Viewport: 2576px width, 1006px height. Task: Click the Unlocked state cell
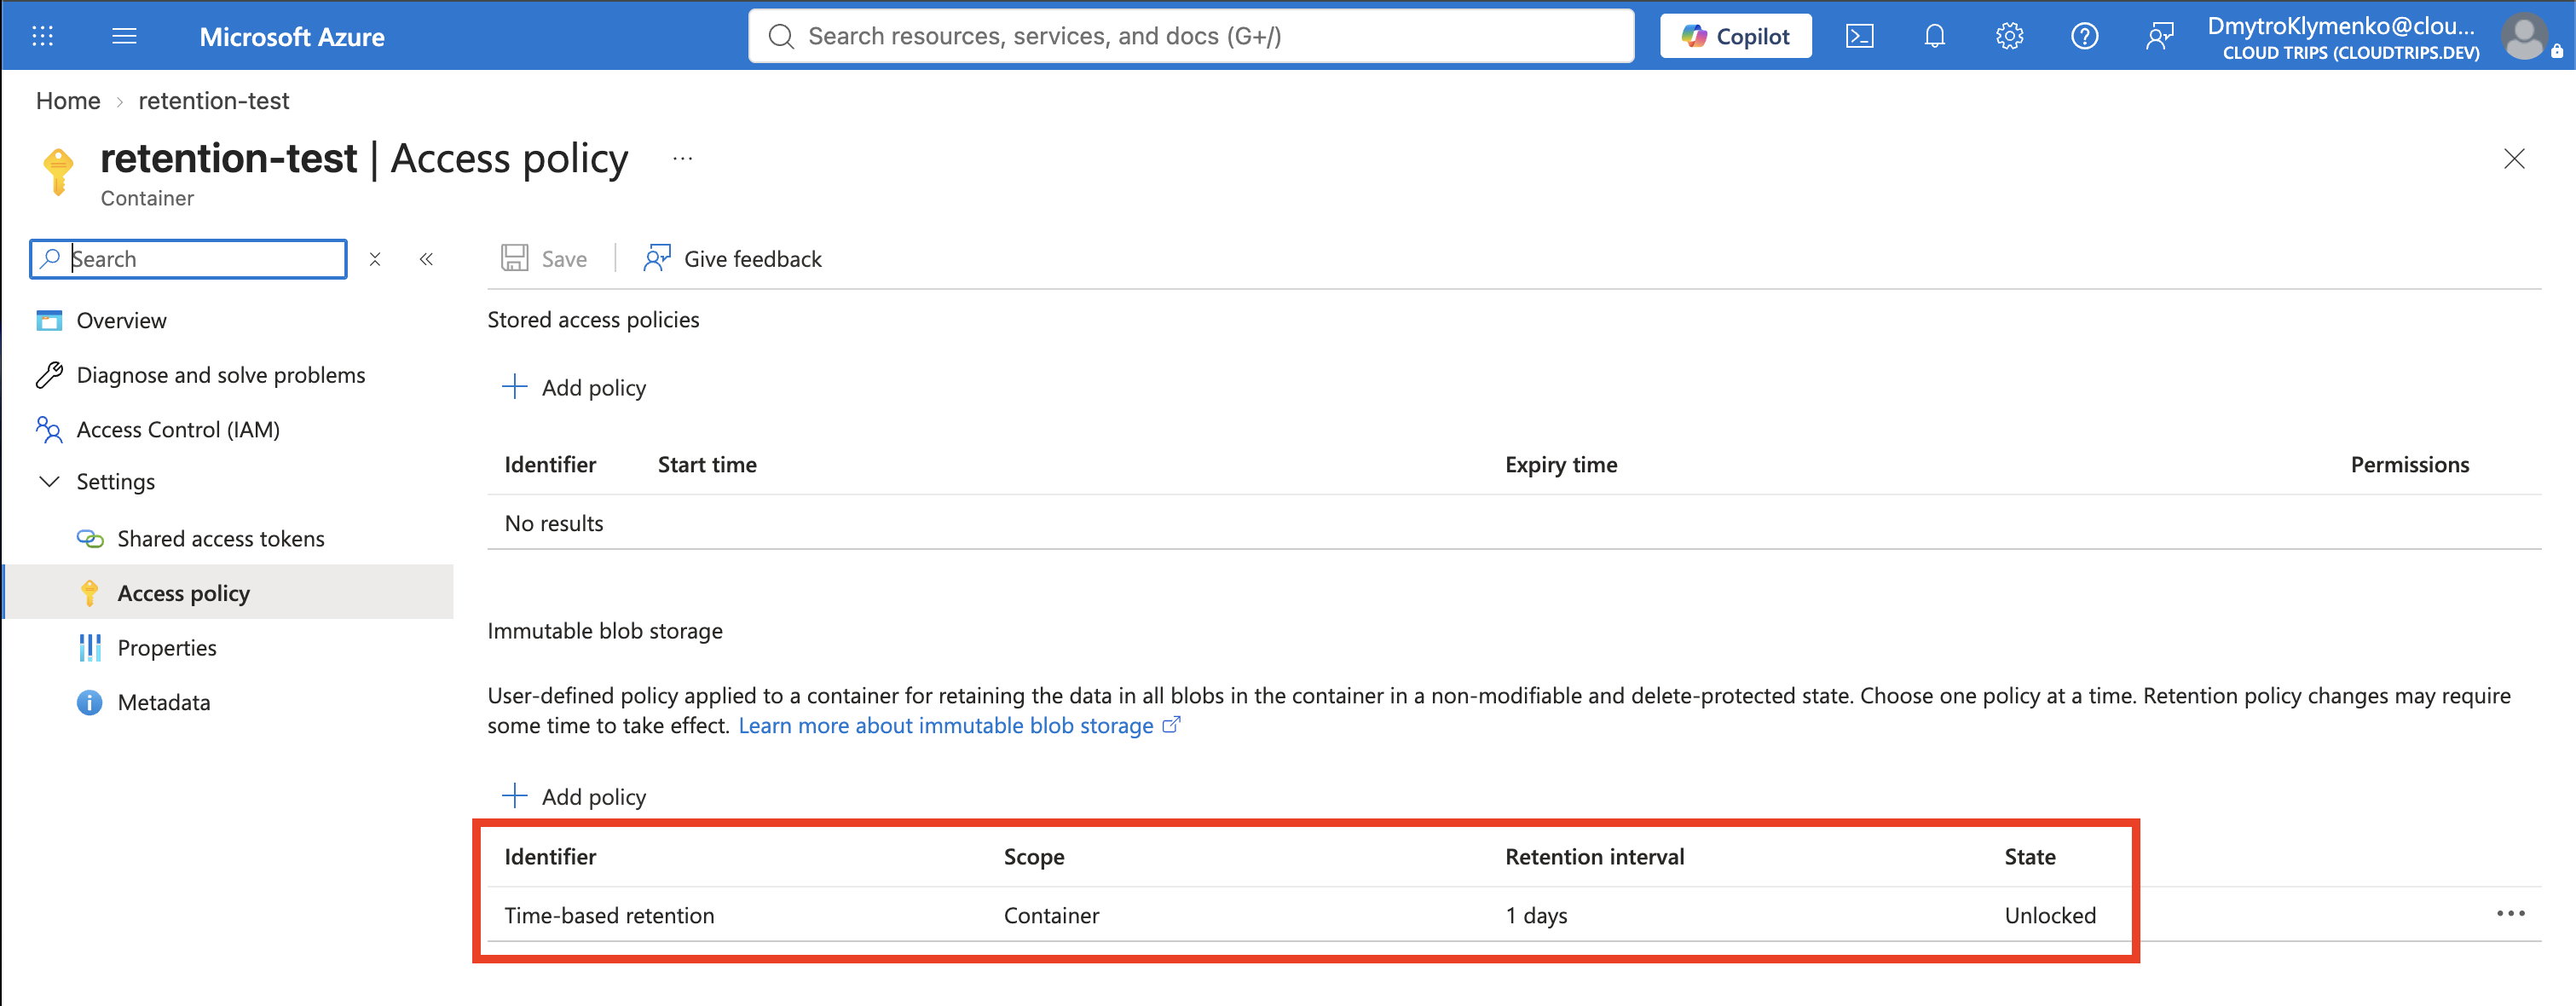pyautogui.click(x=2050, y=916)
